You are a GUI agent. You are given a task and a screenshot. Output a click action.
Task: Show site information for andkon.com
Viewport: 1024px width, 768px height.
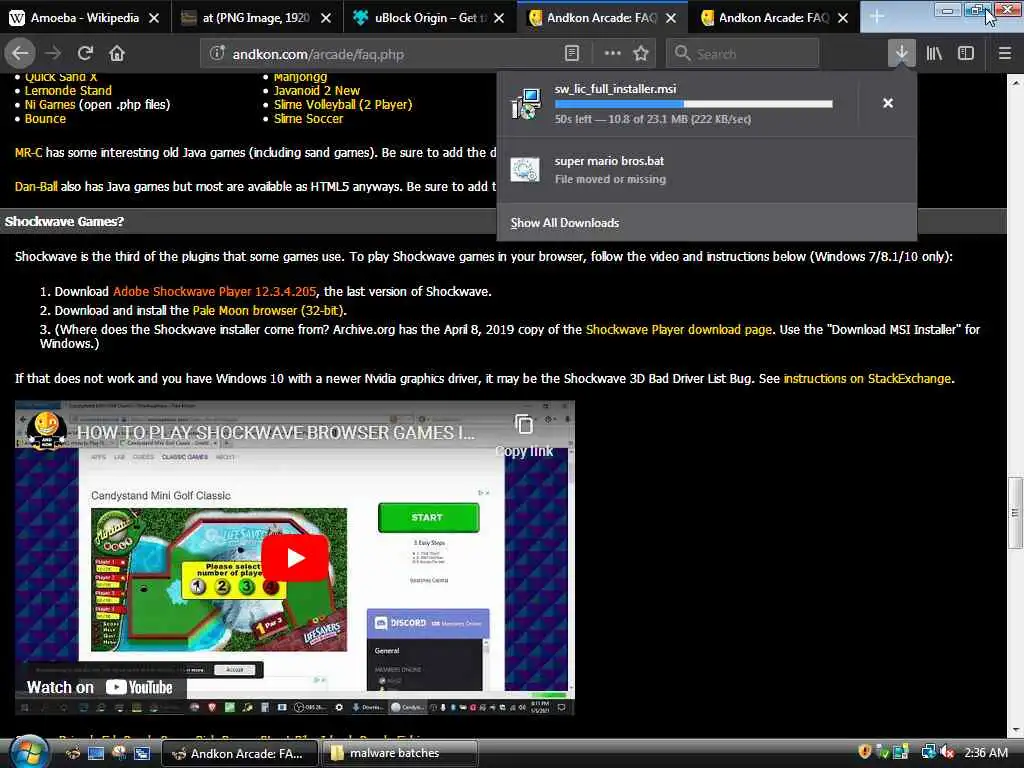(x=217, y=54)
